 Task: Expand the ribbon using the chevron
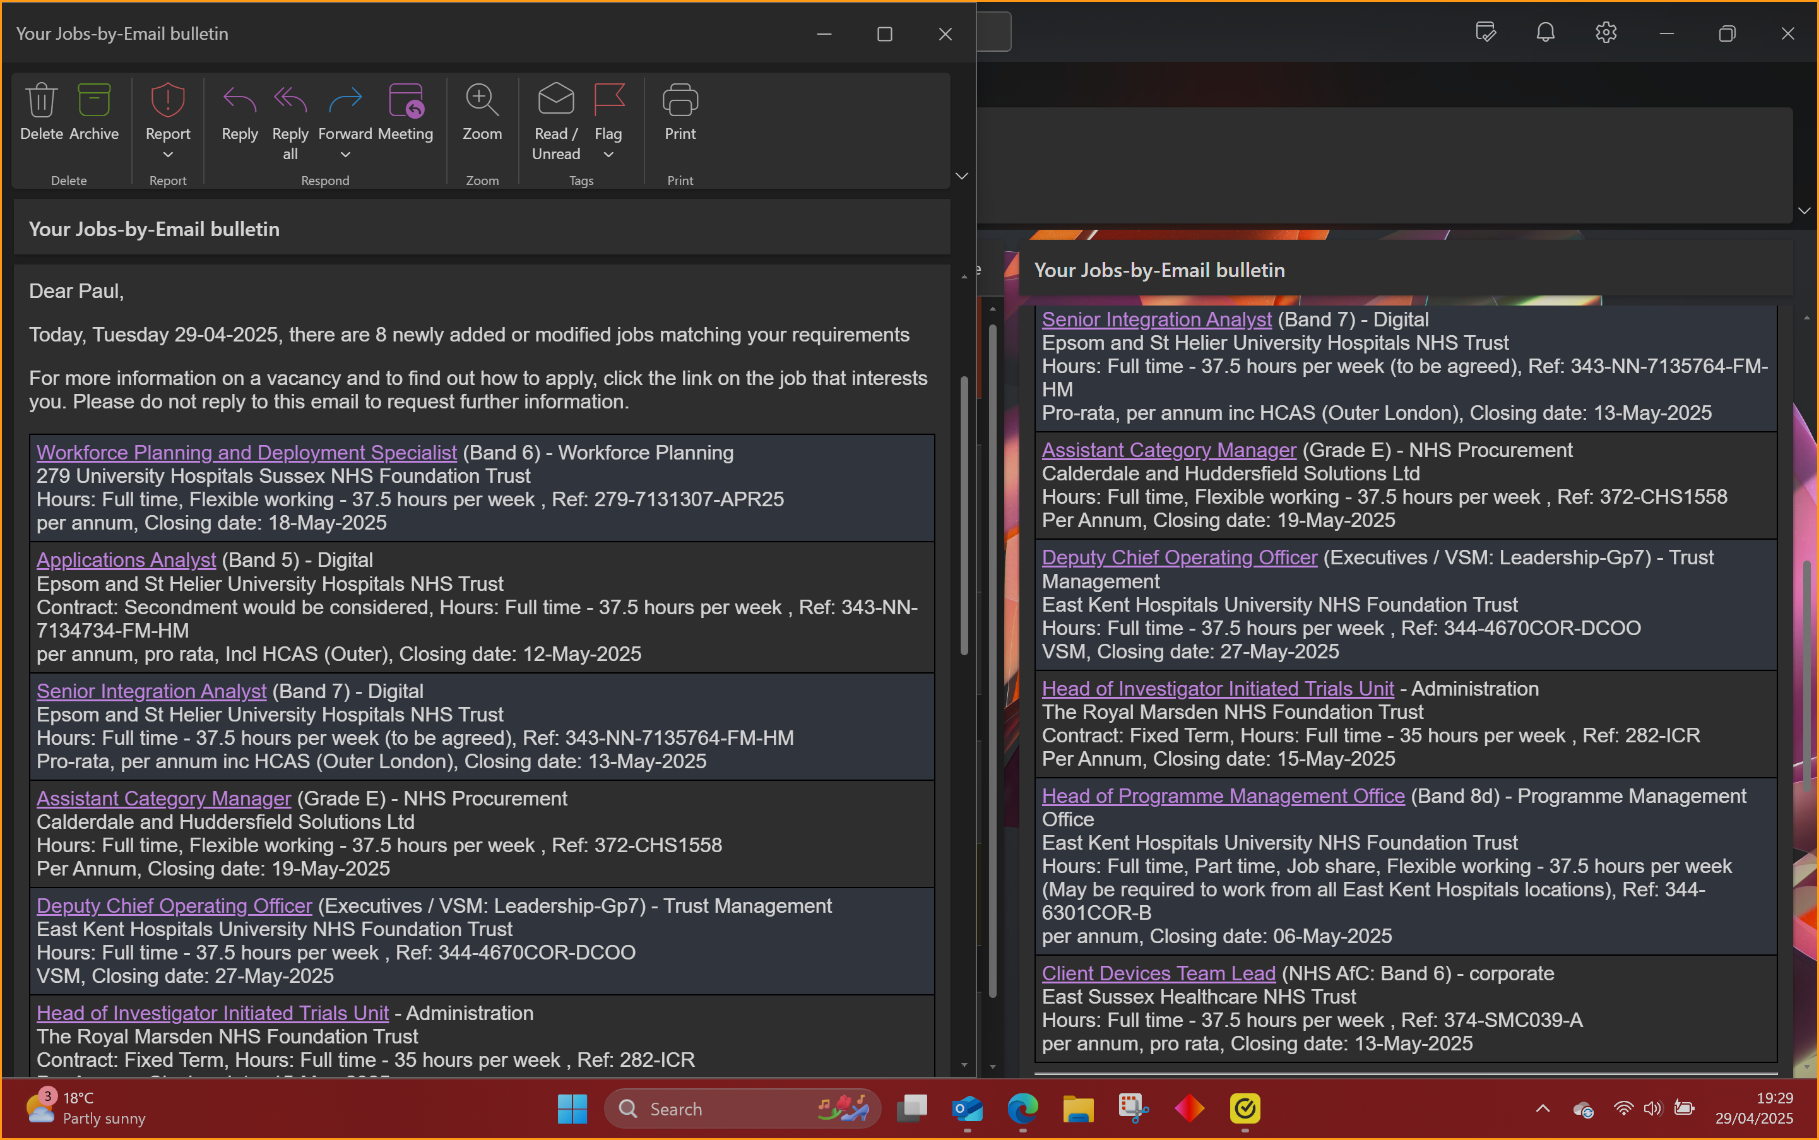pos(961,176)
